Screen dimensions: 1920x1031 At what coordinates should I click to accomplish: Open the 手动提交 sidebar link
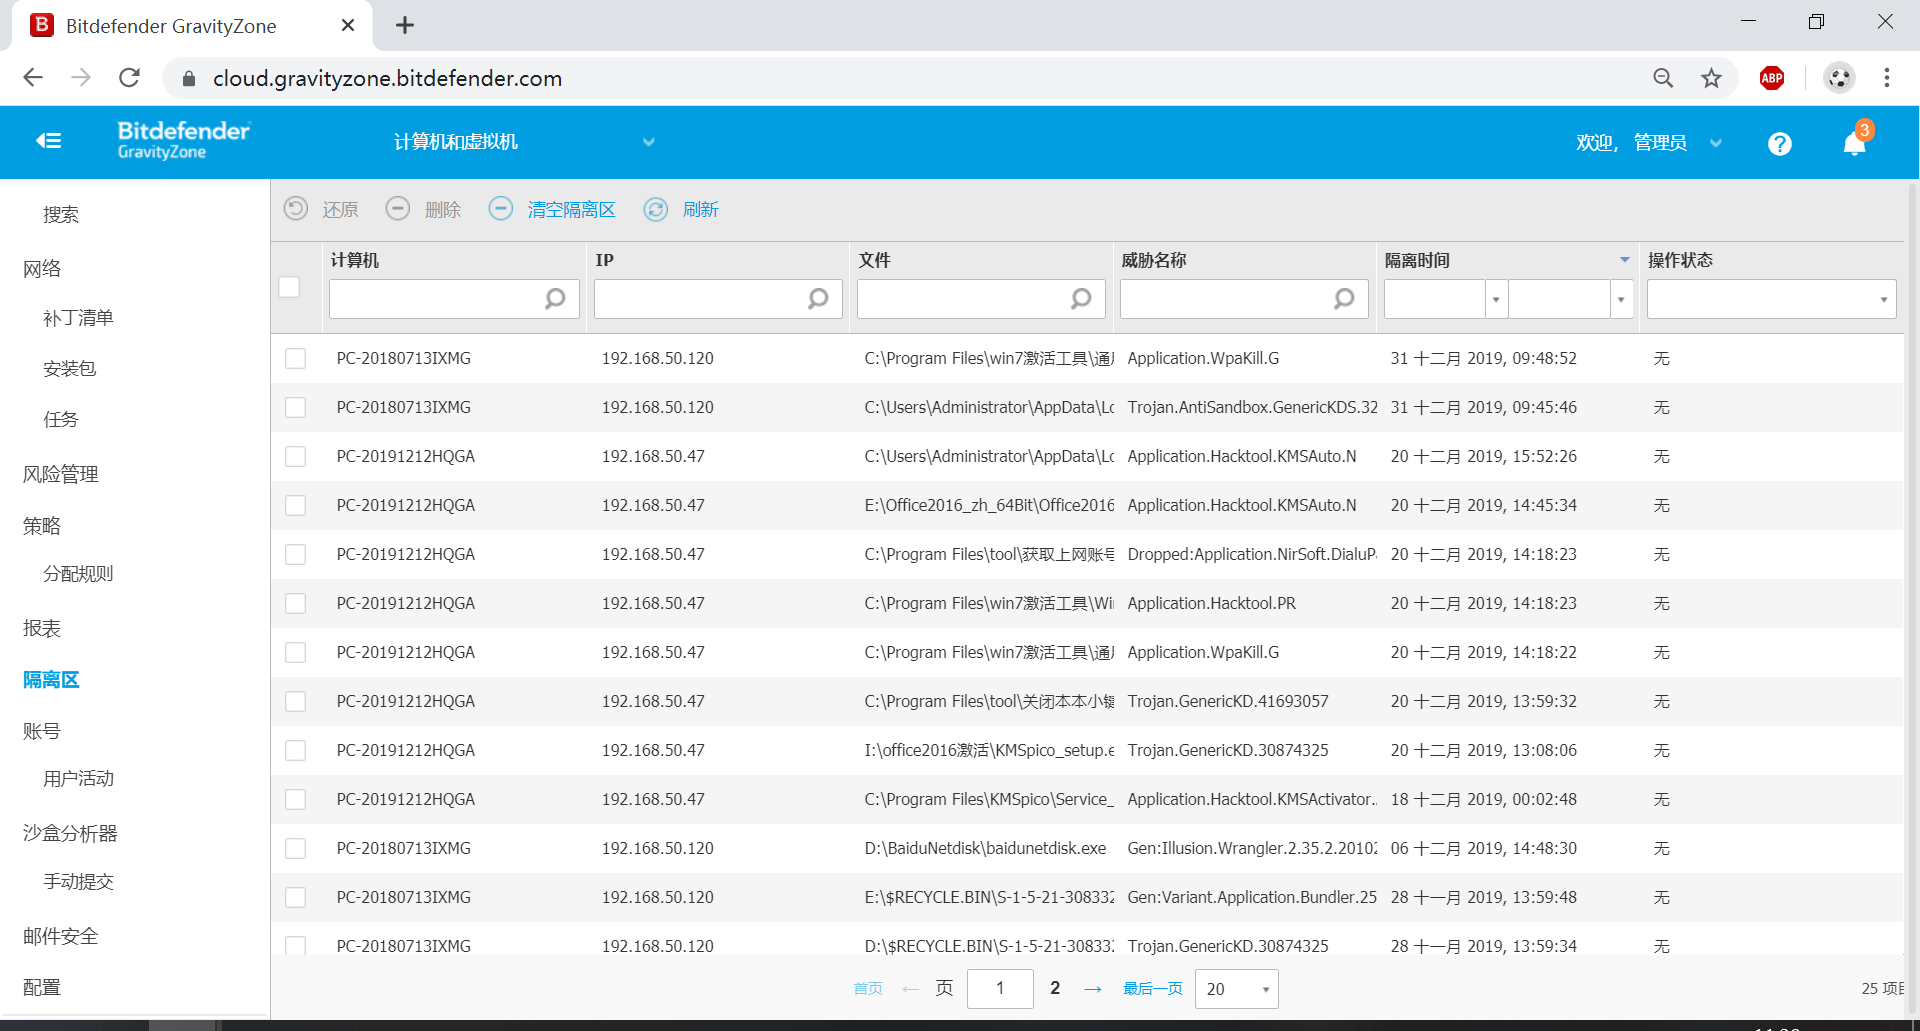pos(78,882)
